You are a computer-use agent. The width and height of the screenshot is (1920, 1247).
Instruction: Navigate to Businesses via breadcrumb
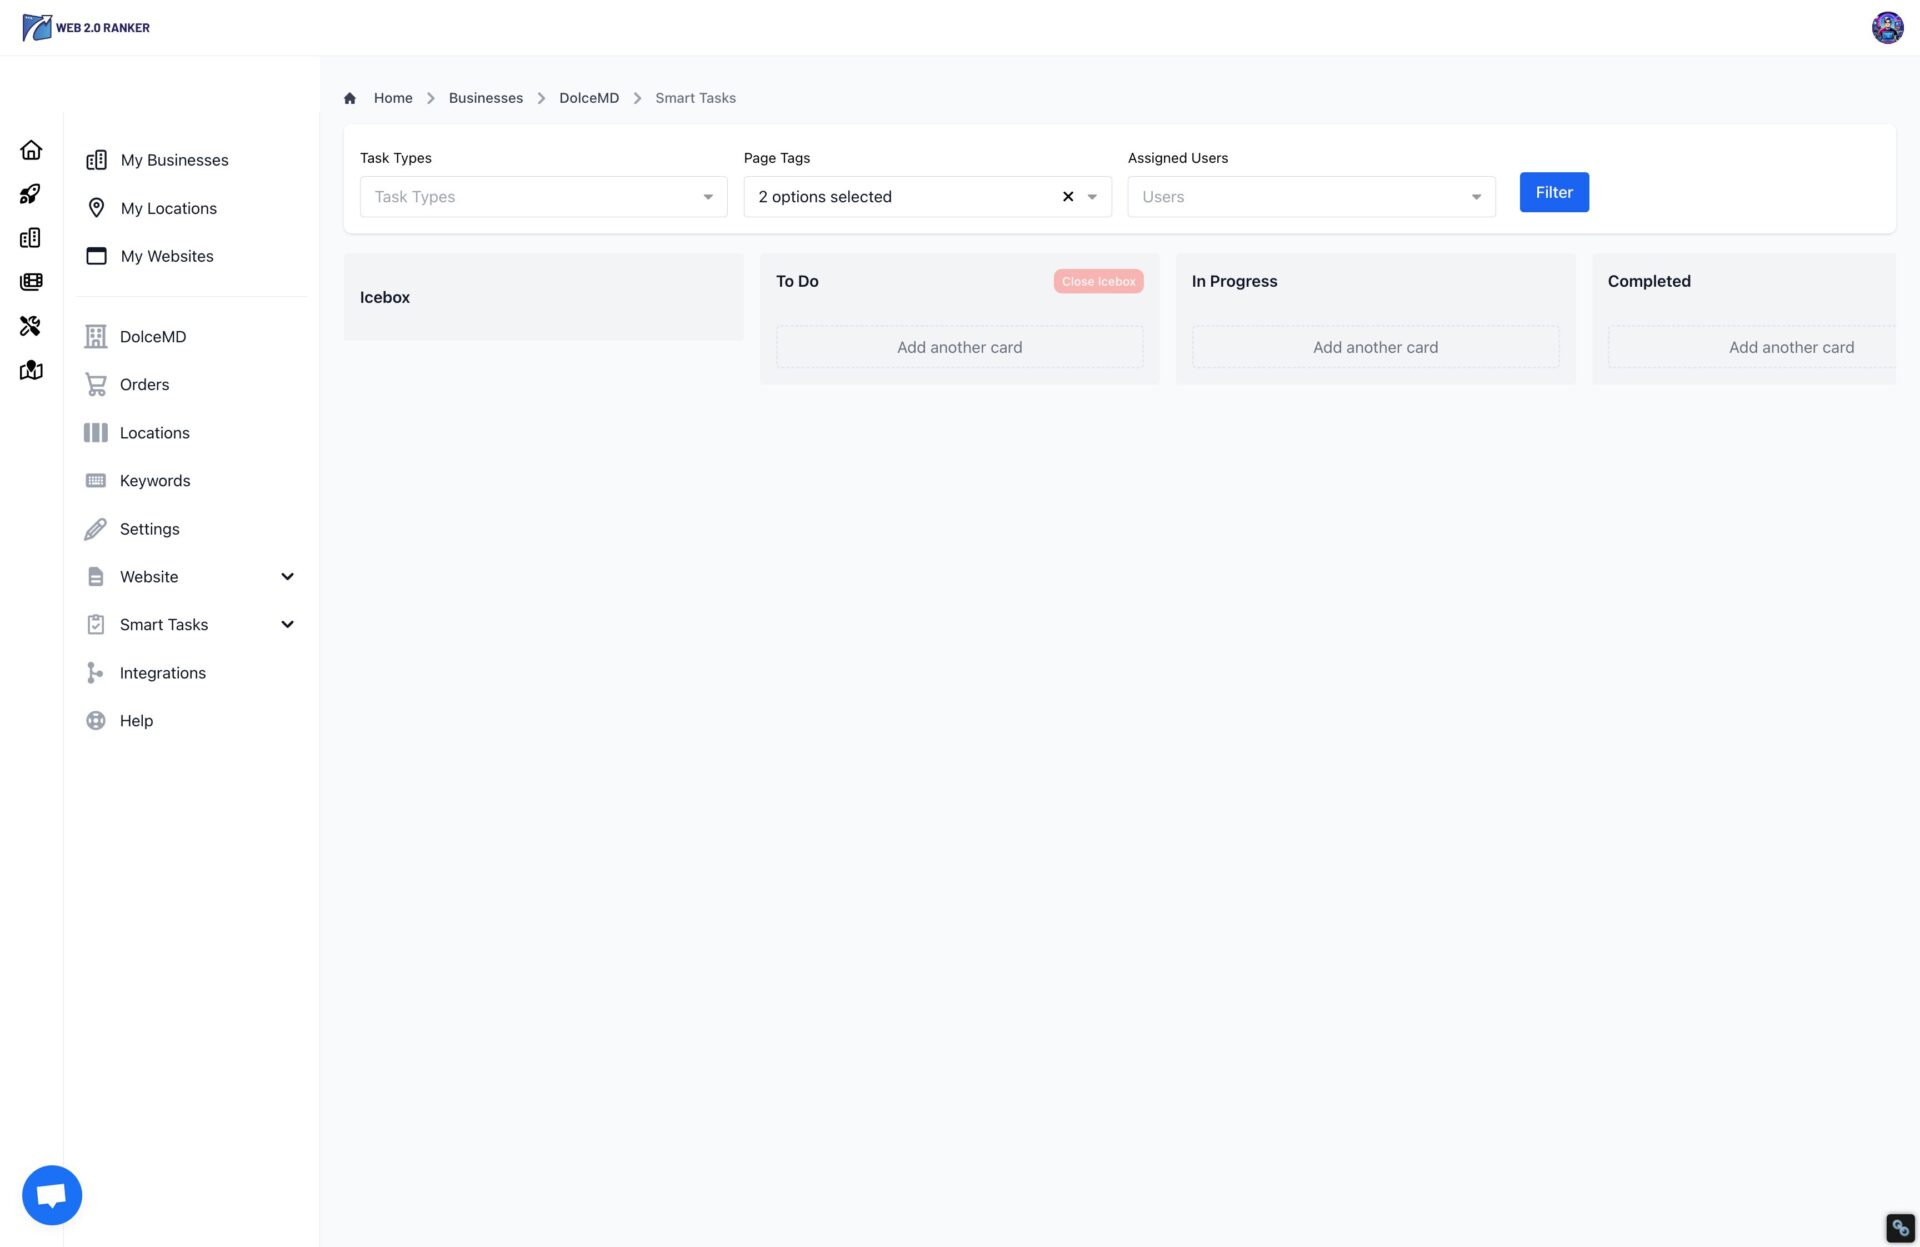pyautogui.click(x=486, y=97)
